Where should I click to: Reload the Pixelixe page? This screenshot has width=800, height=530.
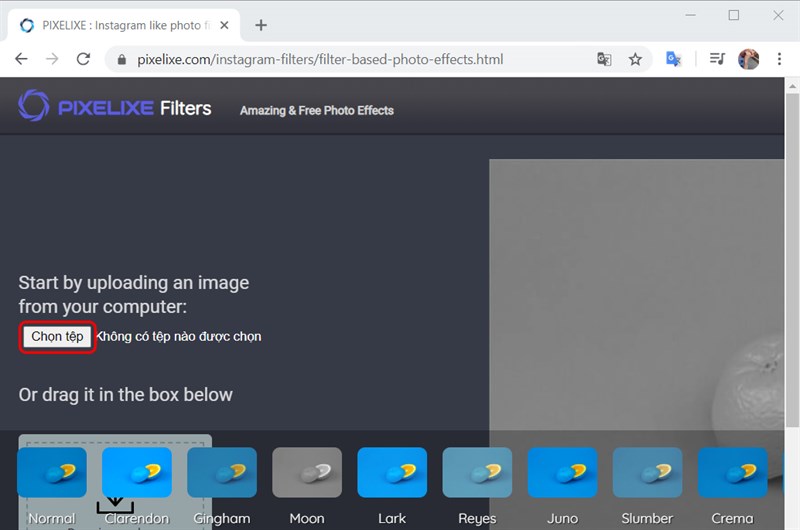pos(83,59)
